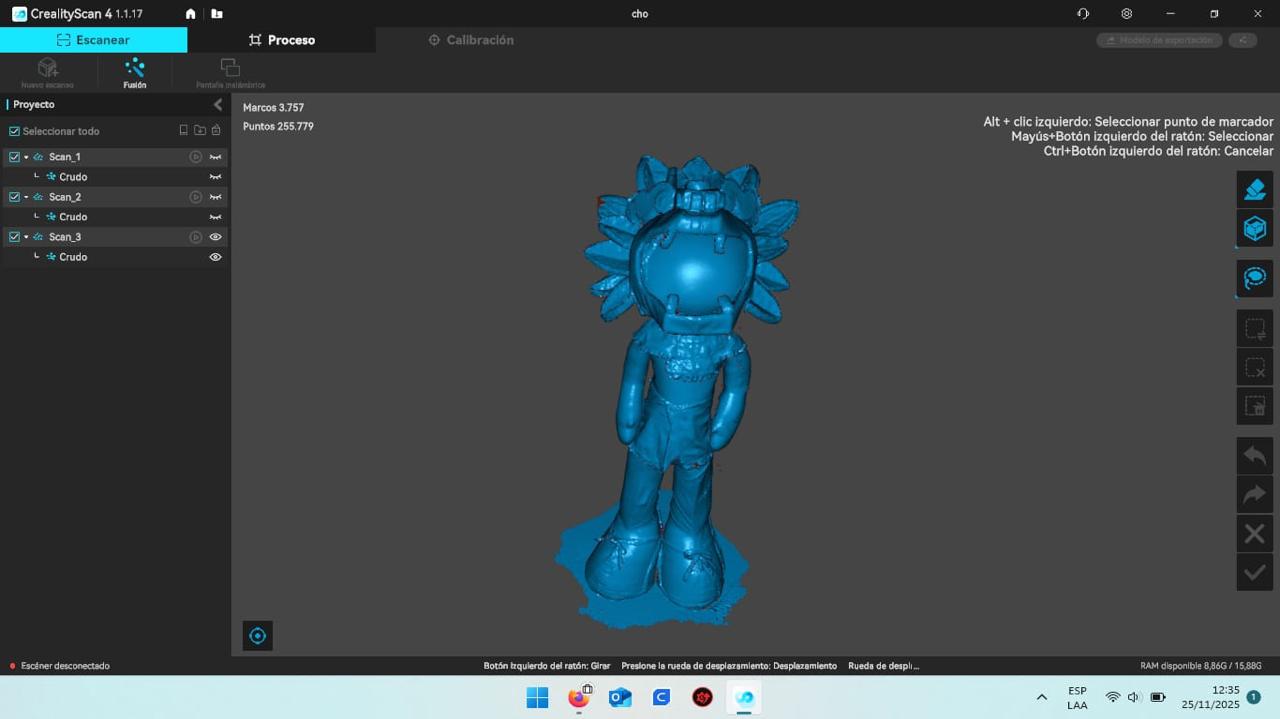Click the share icon button

(x=1242, y=40)
